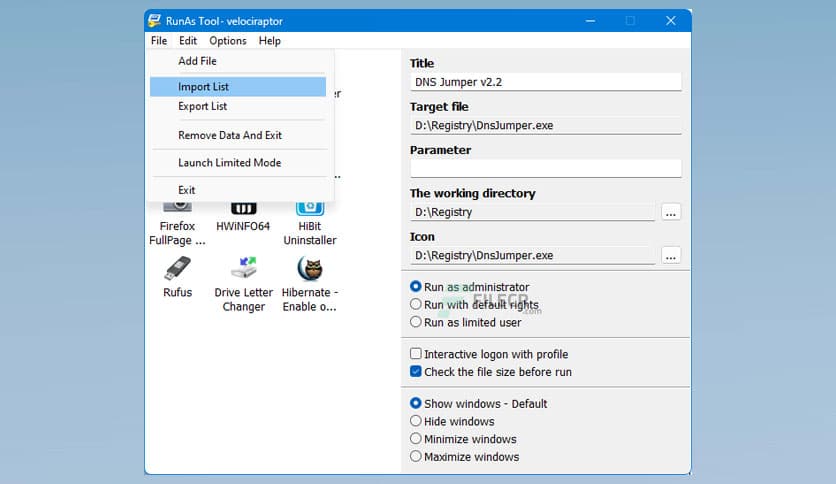
Task: Select the Rufus USB drive icon
Action: [x=177, y=269]
